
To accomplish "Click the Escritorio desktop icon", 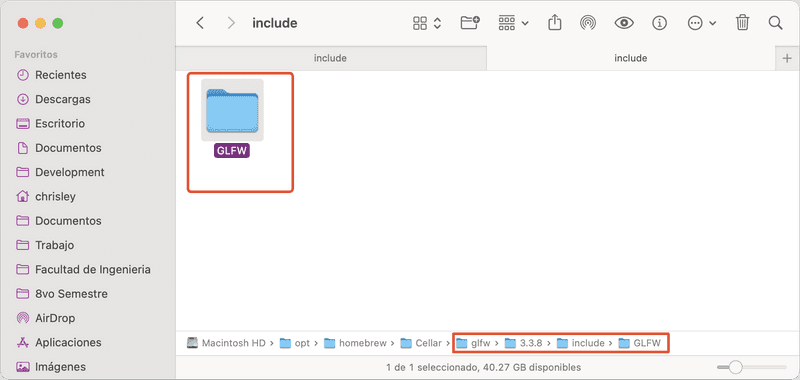I will click(x=22, y=123).
